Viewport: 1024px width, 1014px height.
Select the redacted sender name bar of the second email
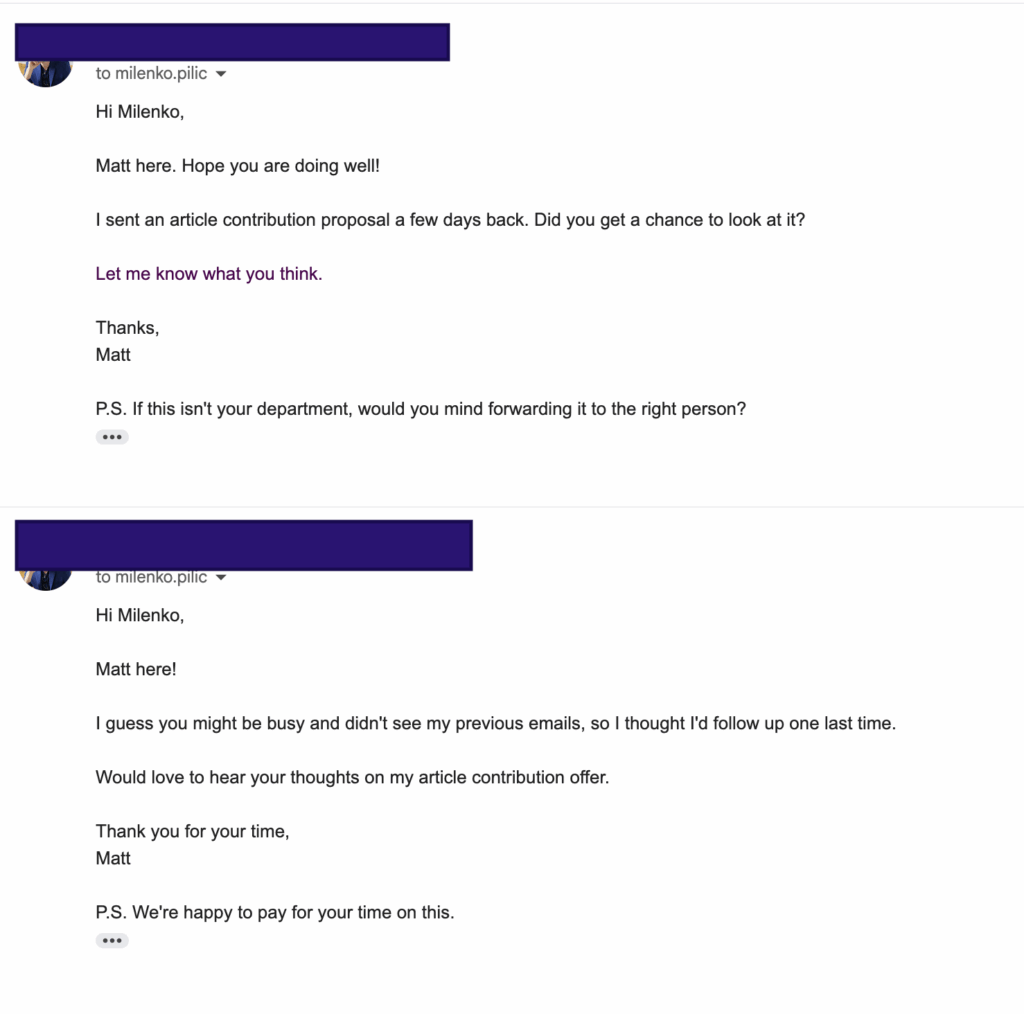(x=243, y=546)
